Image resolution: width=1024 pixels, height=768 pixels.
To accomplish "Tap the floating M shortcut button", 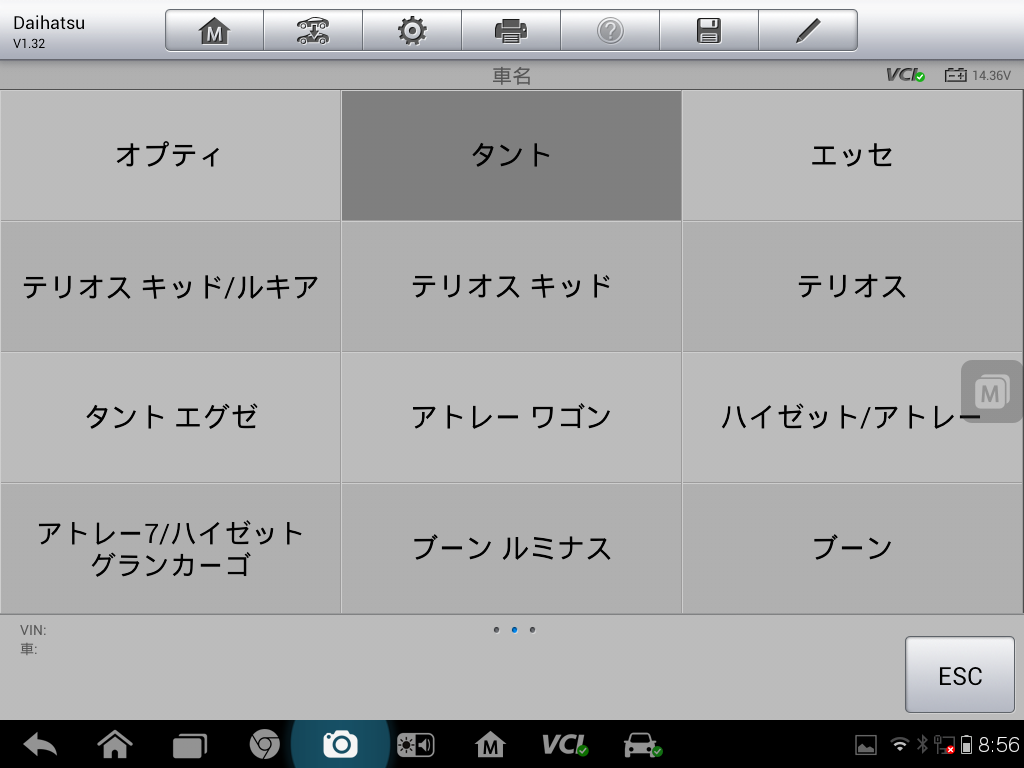I will click(x=991, y=392).
